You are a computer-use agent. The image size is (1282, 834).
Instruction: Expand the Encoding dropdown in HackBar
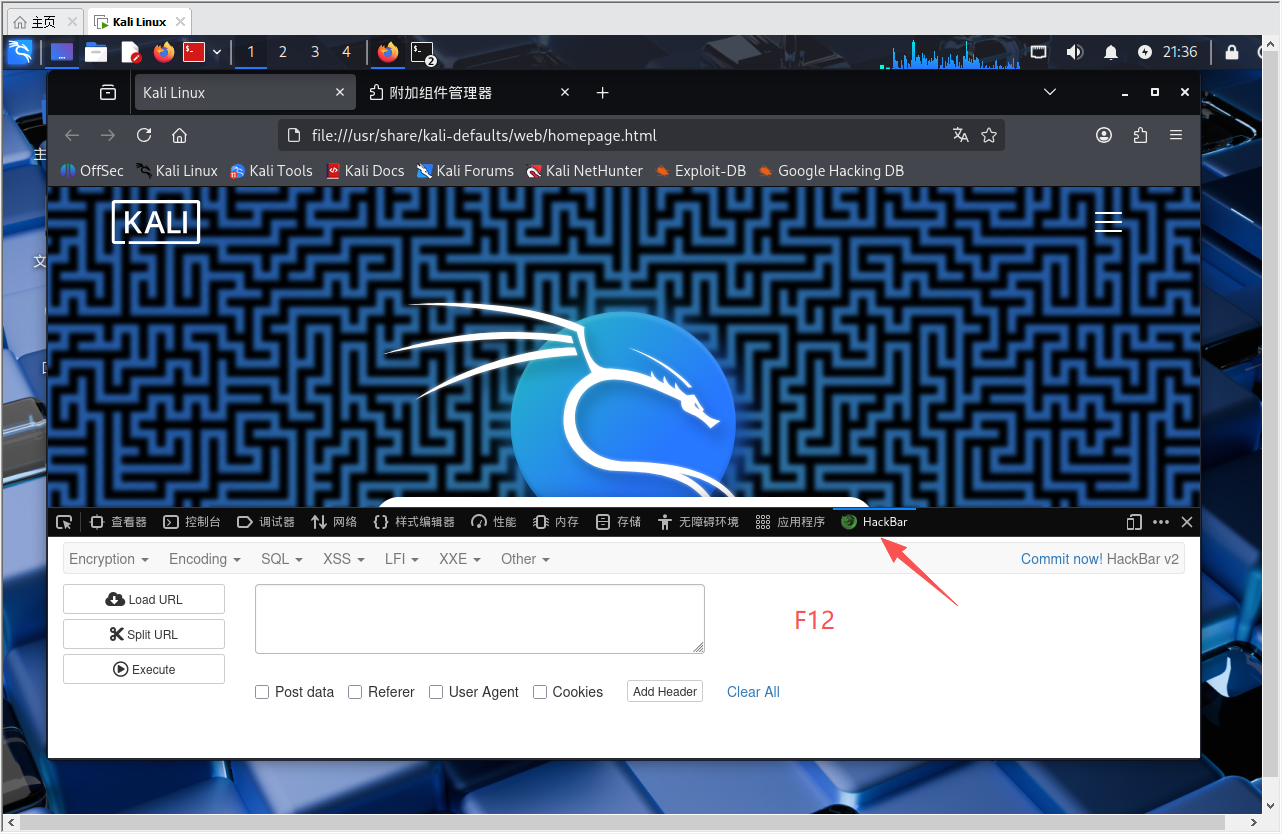point(205,559)
